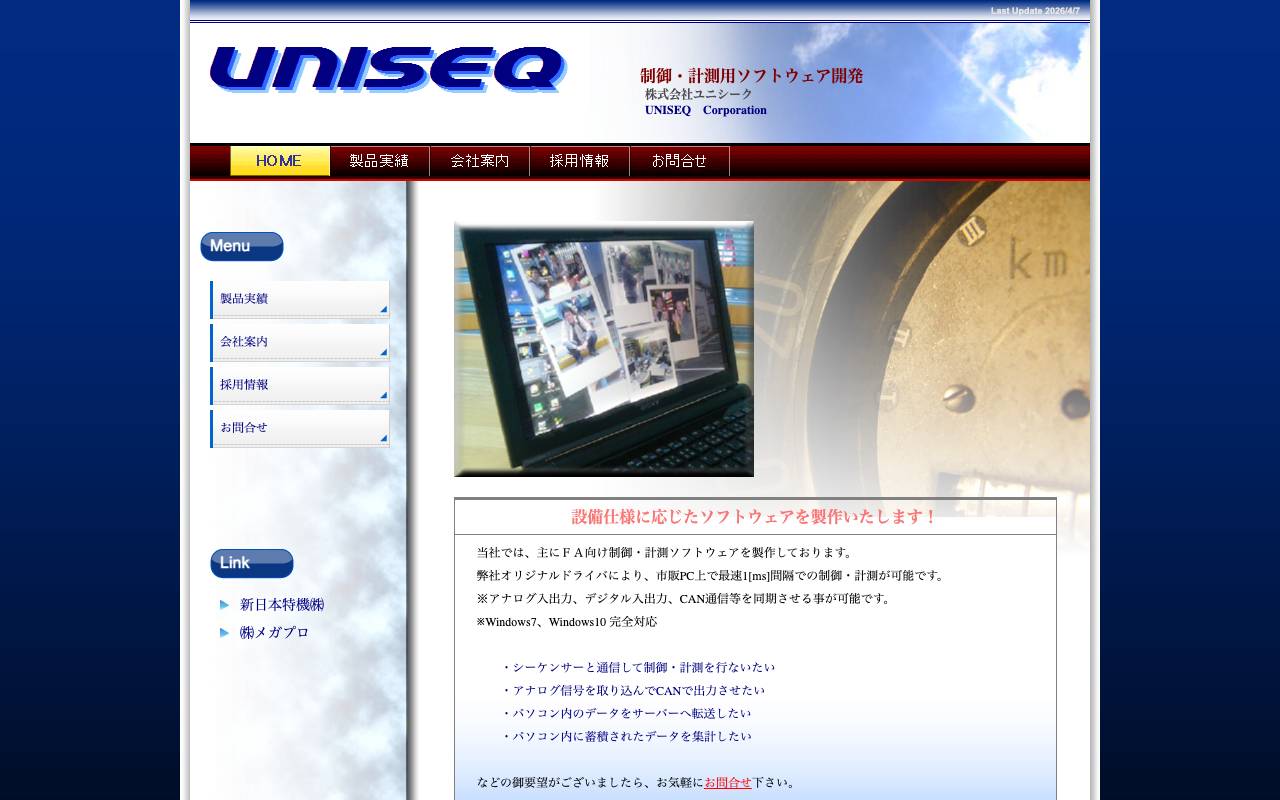Select 会社案内 in the side Menu
This screenshot has width=1280, height=800.
(x=300, y=342)
